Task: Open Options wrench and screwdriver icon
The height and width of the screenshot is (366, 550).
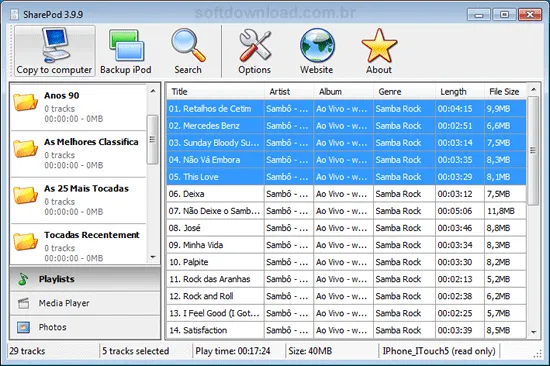Action: pyautogui.click(x=255, y=46)
